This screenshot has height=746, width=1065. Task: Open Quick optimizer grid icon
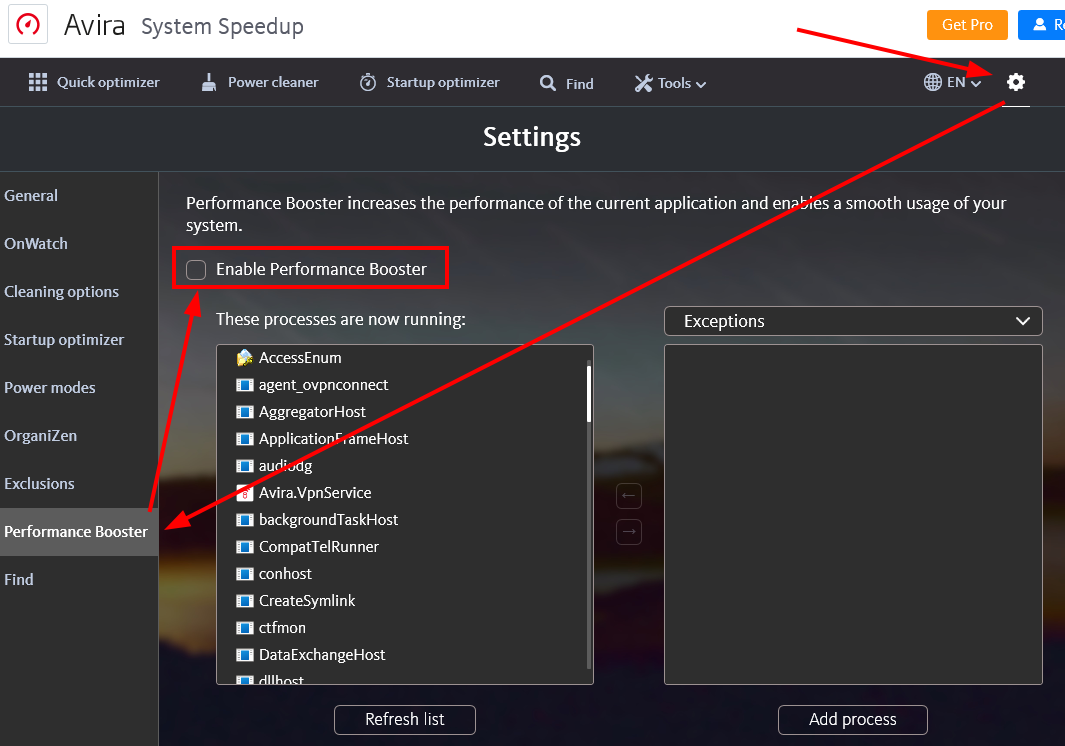(38, 83)
